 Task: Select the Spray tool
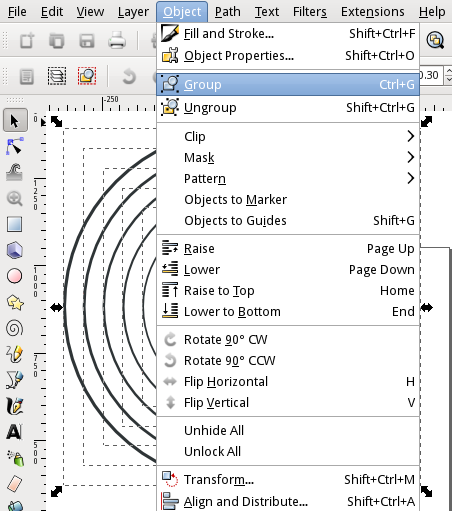[x=15, y=458]
